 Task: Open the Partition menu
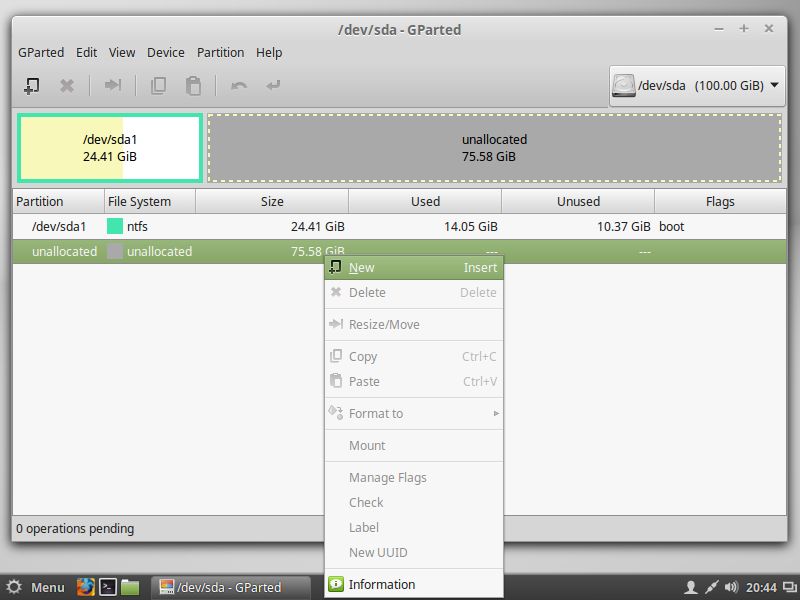(x=220, y=53)
